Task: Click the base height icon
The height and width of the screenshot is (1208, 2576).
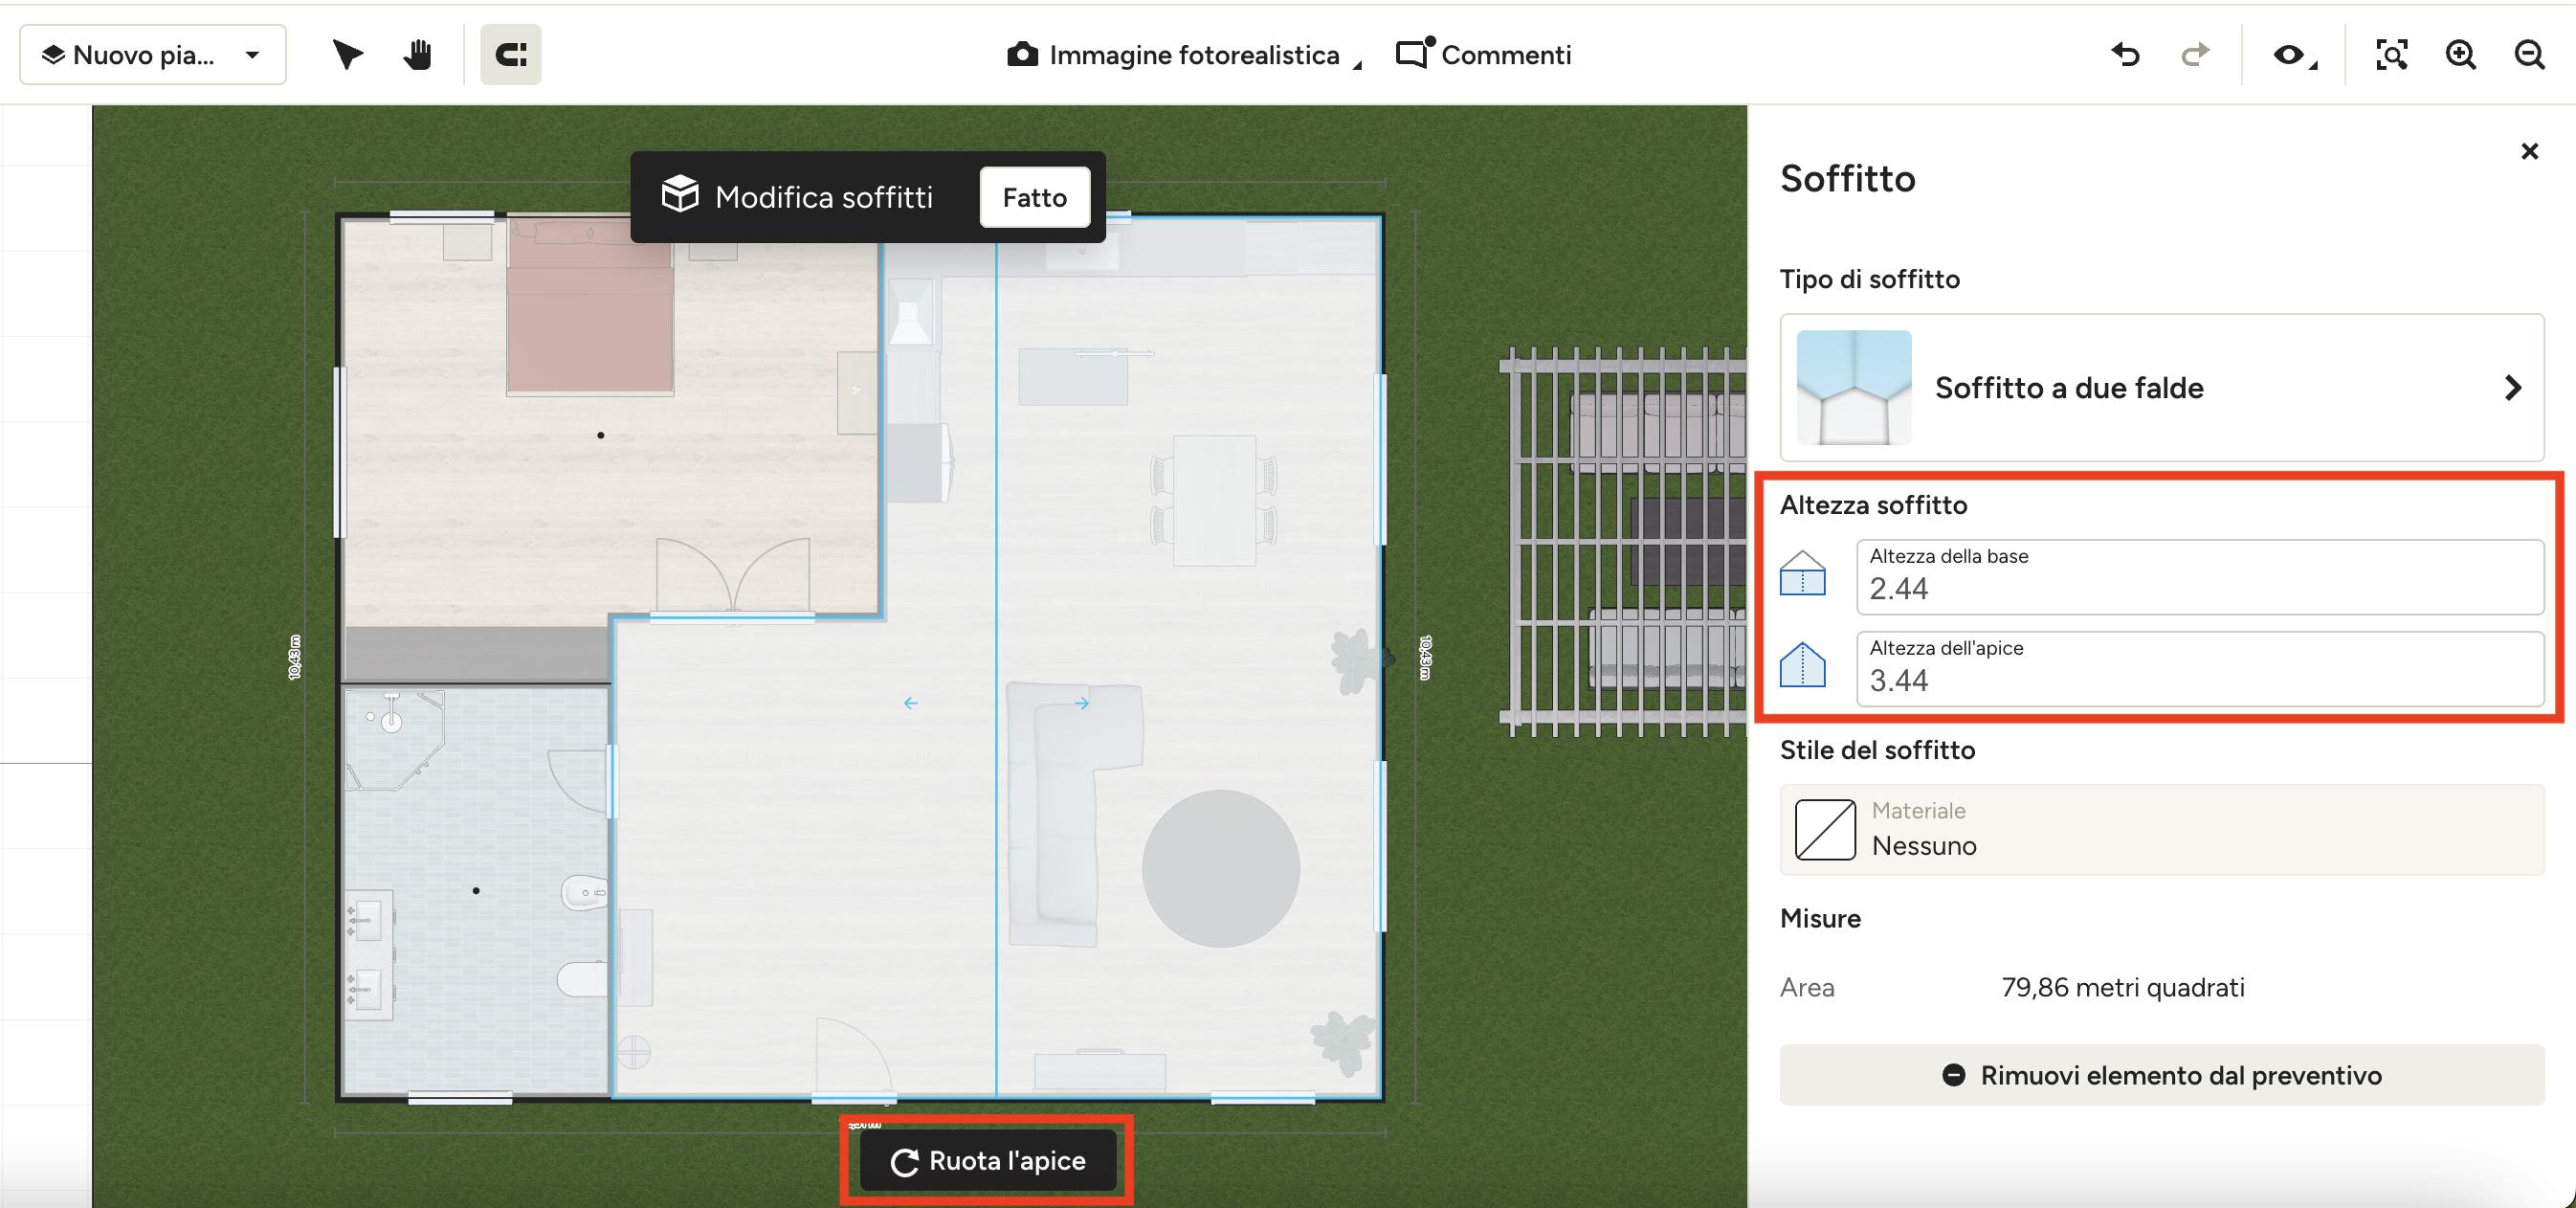Action: tap(1803, 573)
